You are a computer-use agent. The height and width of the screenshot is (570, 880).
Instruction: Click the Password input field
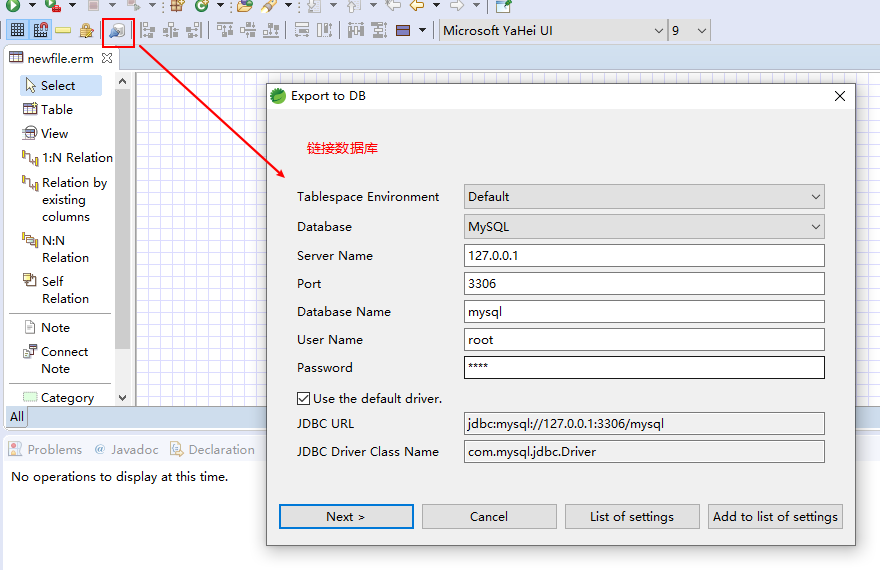644,367
